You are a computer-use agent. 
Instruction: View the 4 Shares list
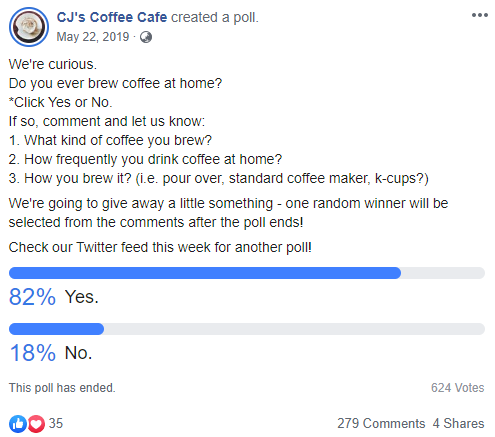click(458, 423)
